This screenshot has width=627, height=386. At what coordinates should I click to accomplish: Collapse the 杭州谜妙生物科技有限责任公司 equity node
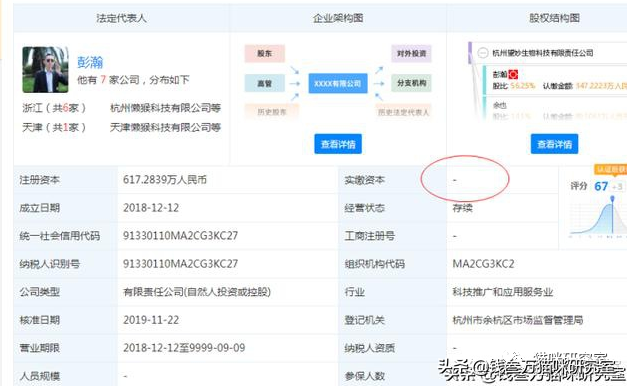pyautogui.click(x=483, y=53)
